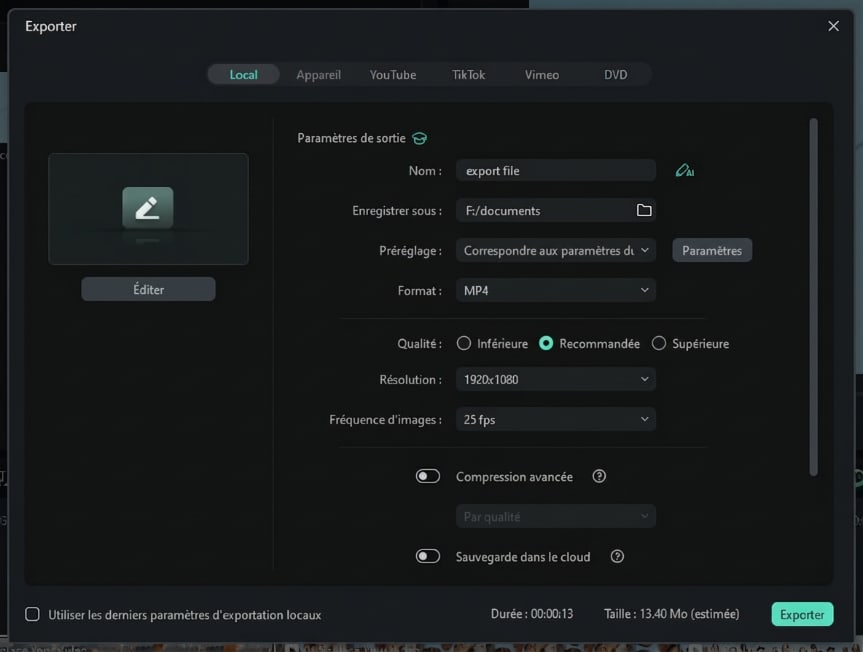This screenshot has height=652, width=863.
Task: Open the Préréglage dropdown
Action: (555, 250)
